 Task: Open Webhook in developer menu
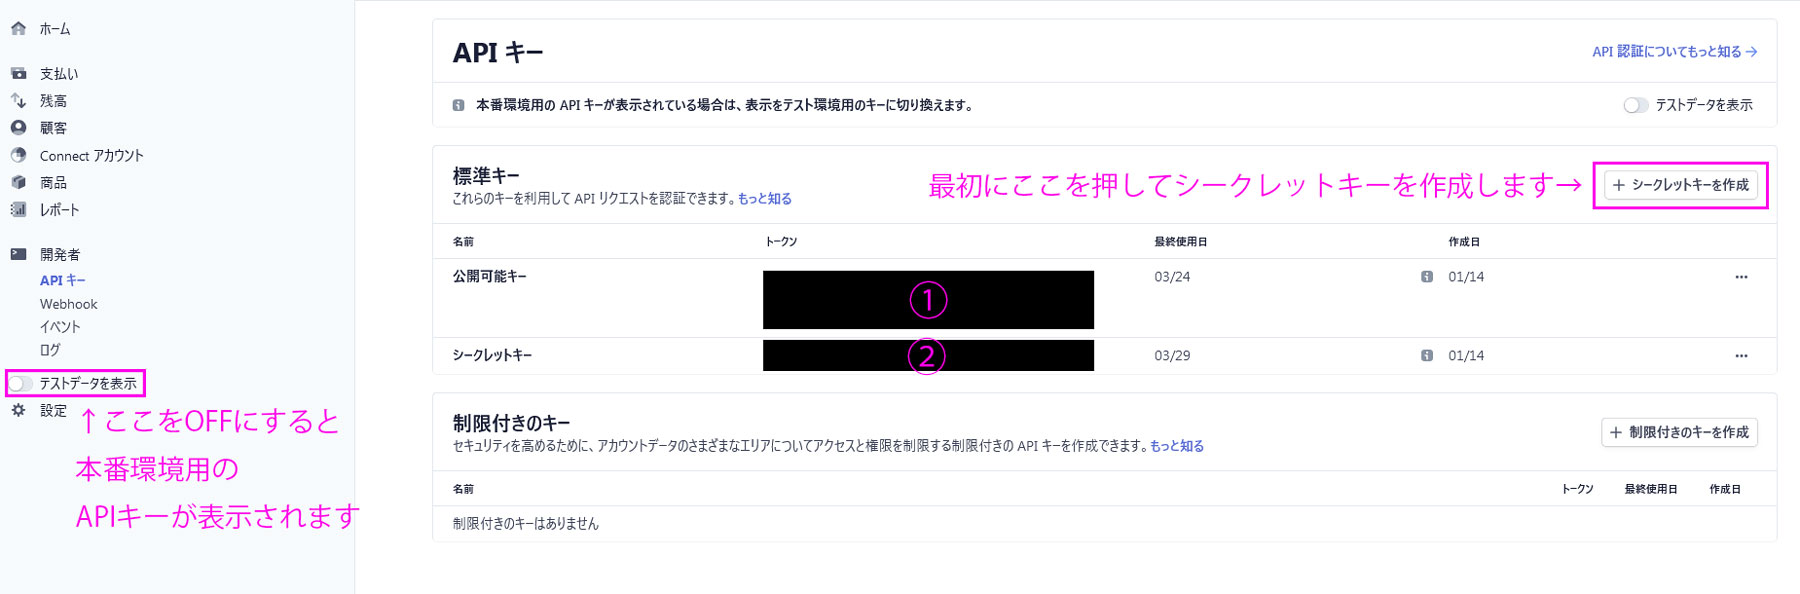coord(68,304)
